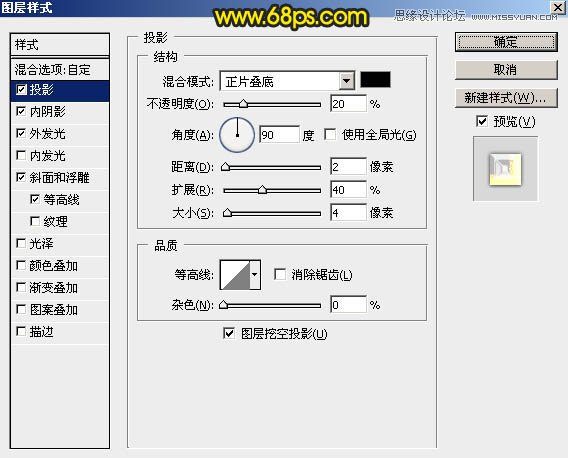Click the style preview thumbnail
Image resolution: width=568 pixels, height=458 pixels.
click(505, 169)
